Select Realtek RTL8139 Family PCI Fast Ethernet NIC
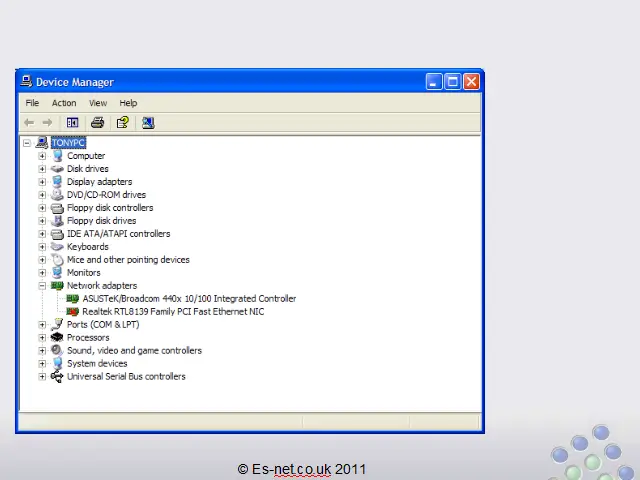The image size is (640, 480). click(173, 311)
